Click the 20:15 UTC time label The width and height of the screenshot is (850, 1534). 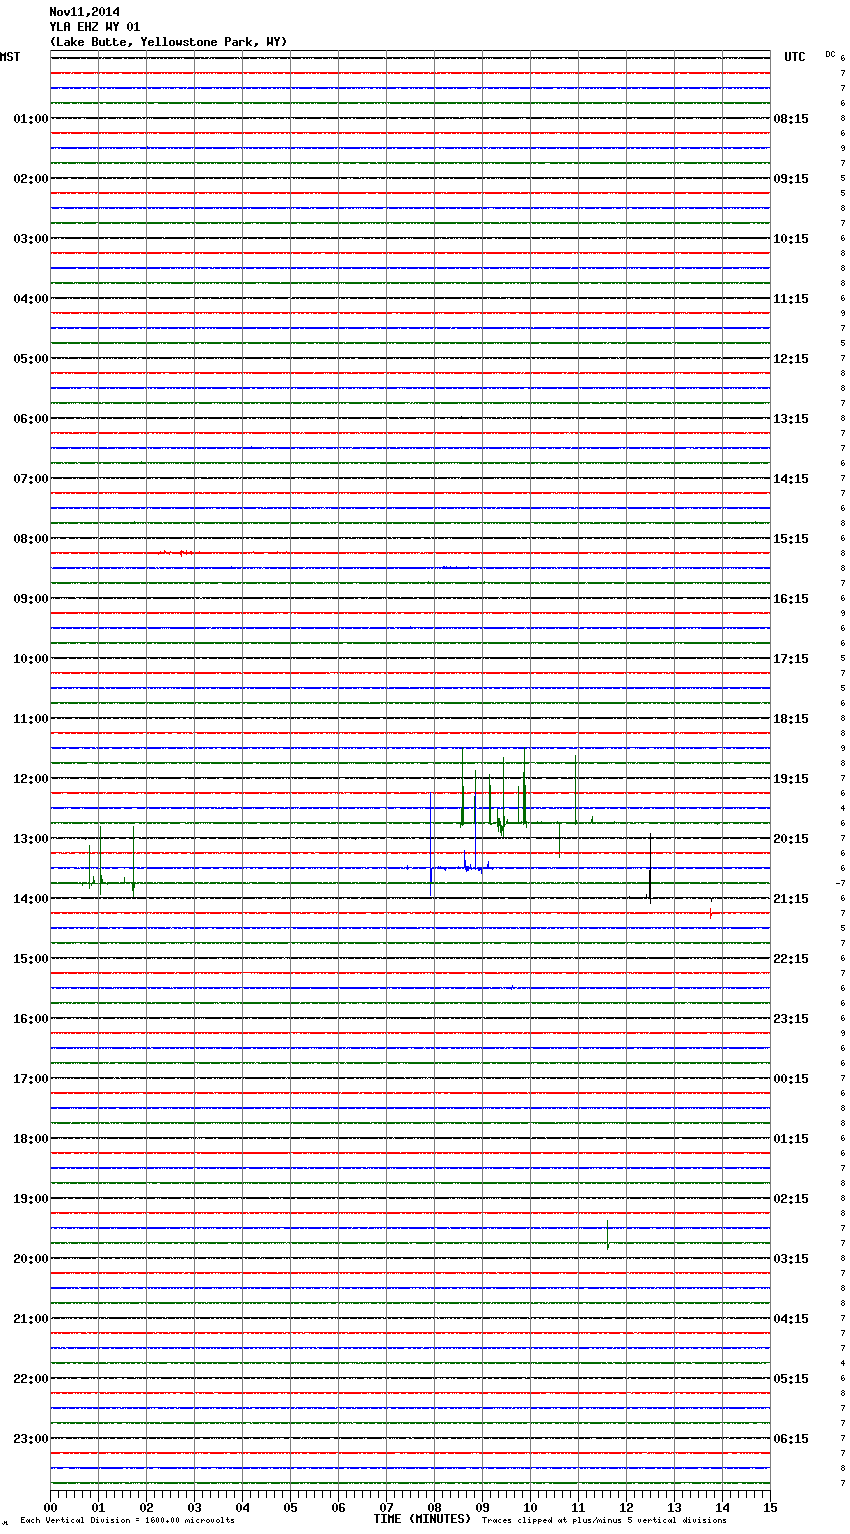pyautogui.click(x=791, y=839)
